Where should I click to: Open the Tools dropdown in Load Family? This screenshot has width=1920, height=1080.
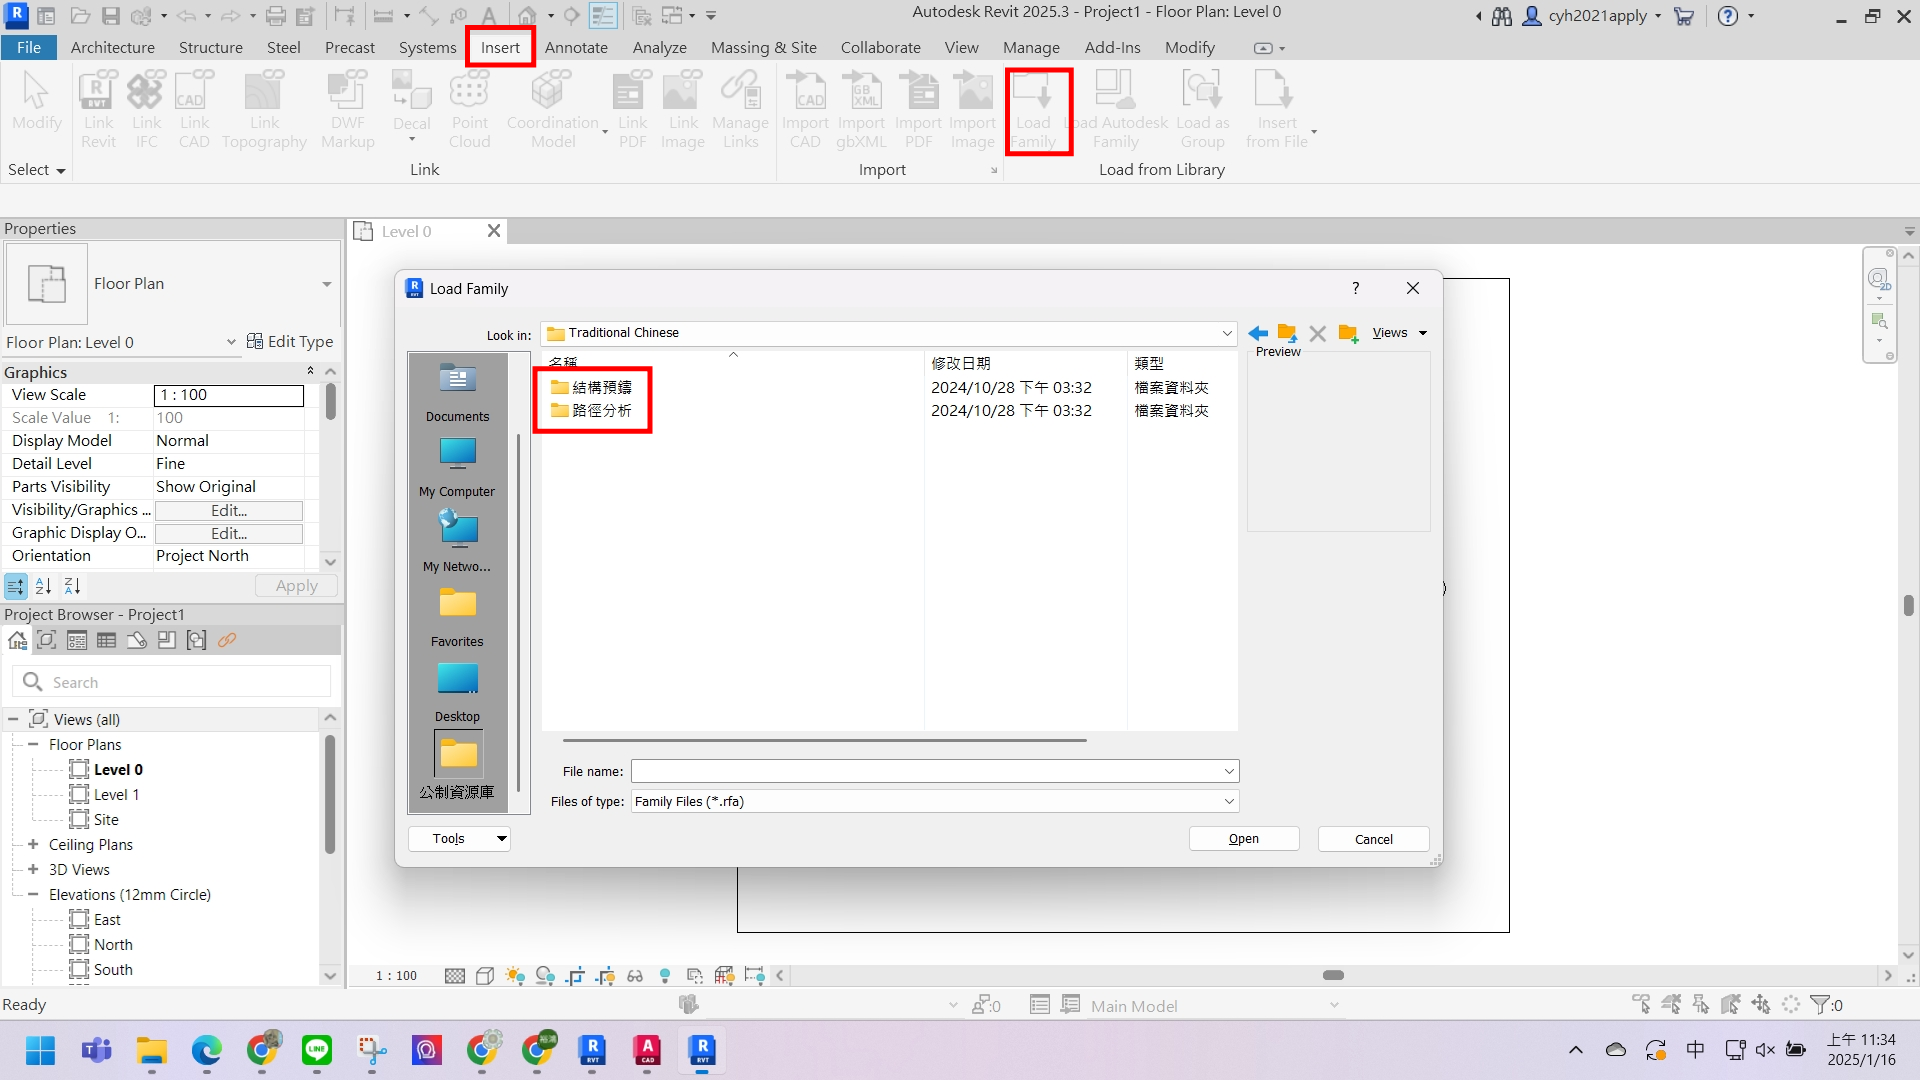pos(459,839)
